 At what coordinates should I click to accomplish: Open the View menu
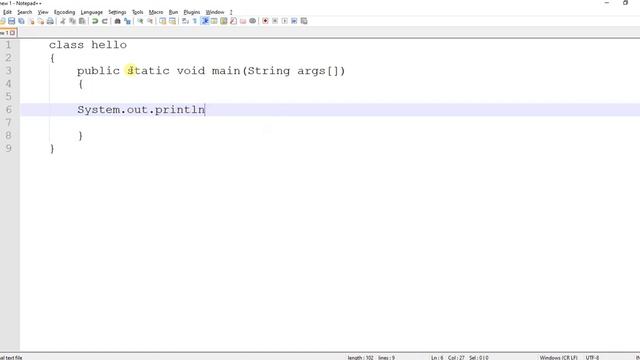(x=43, y=12)
